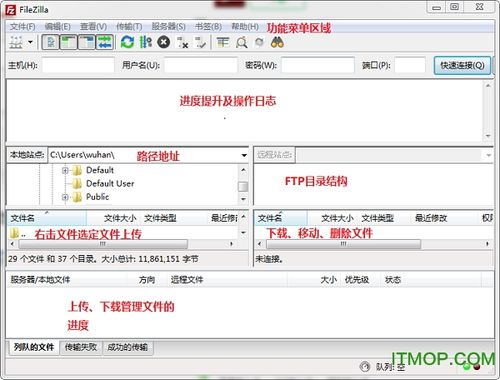Select the Default folder in tree
This screenshot has height=380, width=500.
pyautogui.click(x=100, y=170)
